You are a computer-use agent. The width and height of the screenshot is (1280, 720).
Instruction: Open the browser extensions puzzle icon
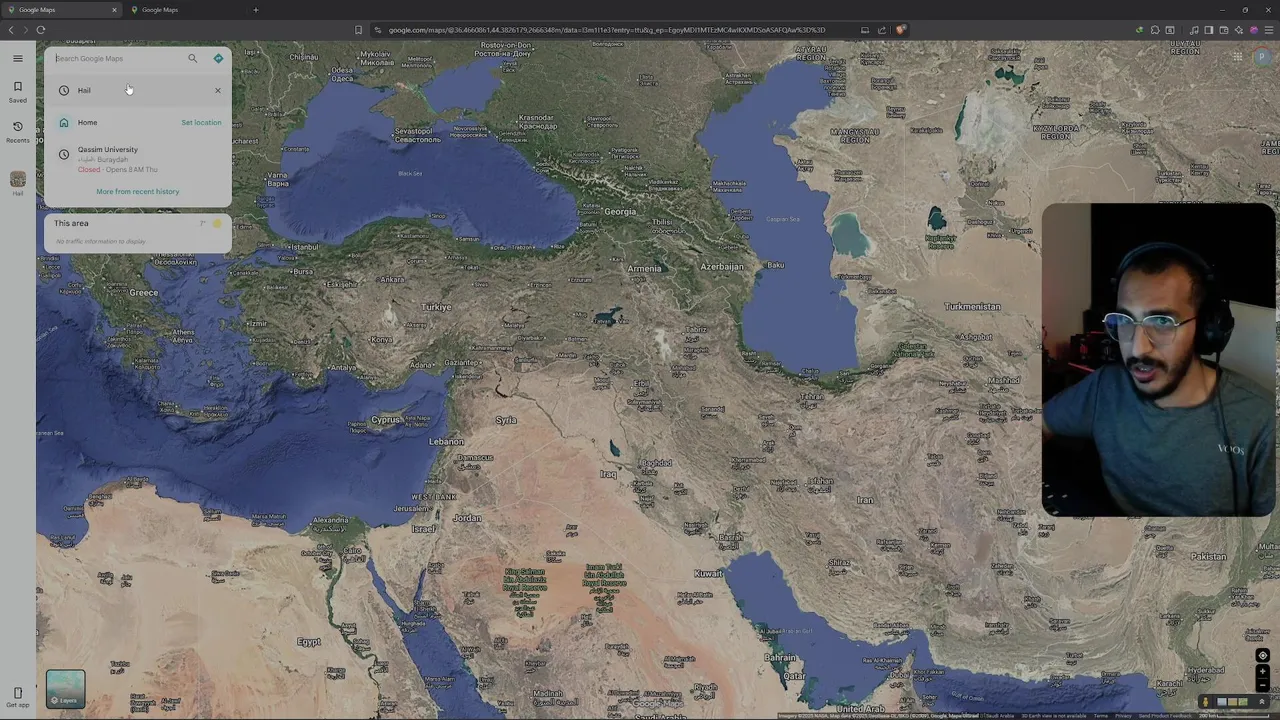pos(1155,30)
